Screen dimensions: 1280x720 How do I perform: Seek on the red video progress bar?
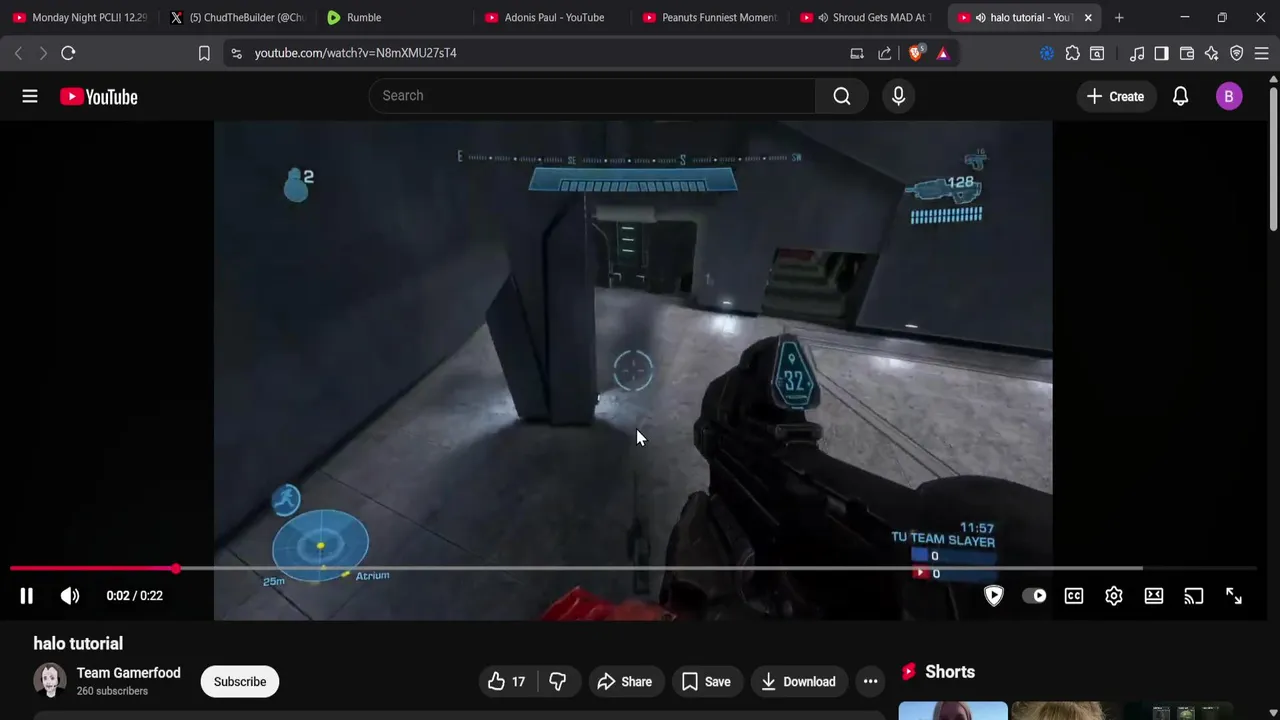93,568
